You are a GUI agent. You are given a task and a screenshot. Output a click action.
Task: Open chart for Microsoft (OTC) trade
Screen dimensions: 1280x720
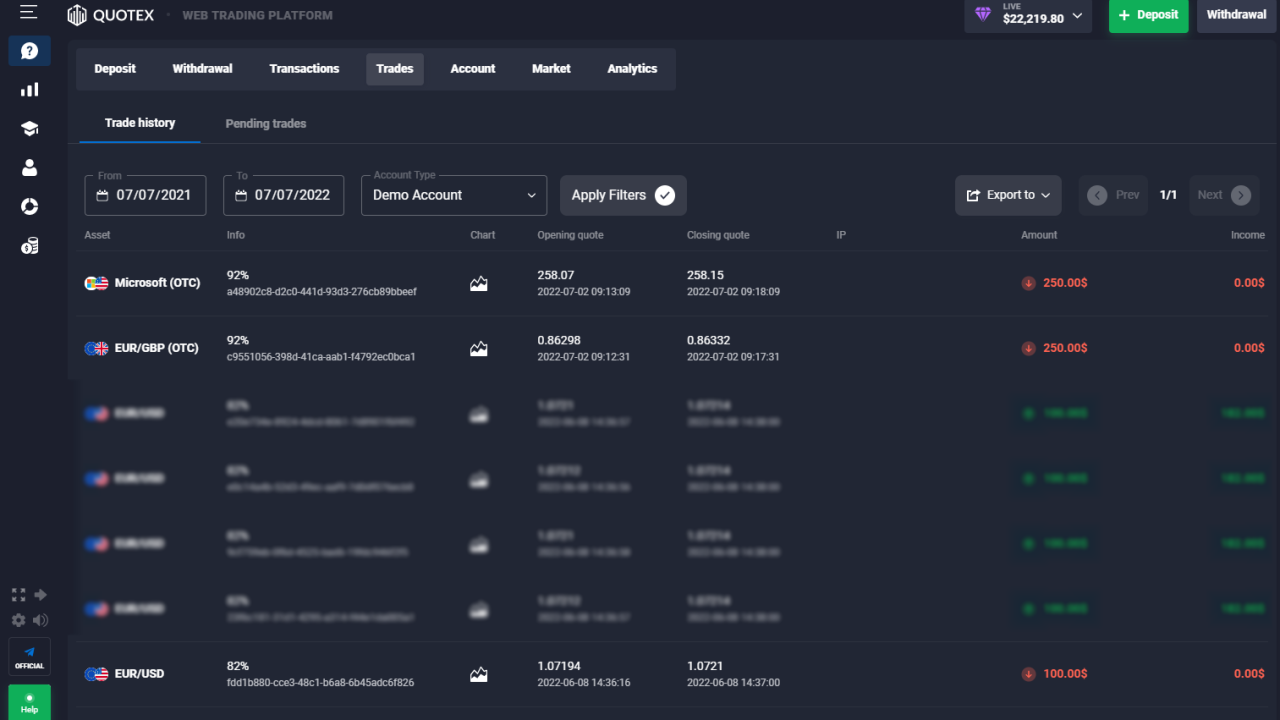click(479, 283)
